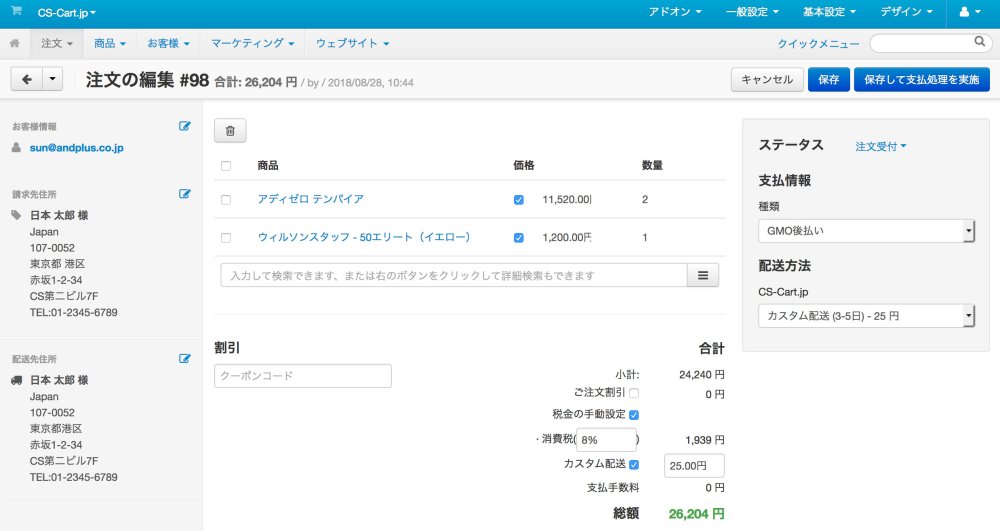
Task: Open クイックメニュー link
Action: click(x=818, y=44)
